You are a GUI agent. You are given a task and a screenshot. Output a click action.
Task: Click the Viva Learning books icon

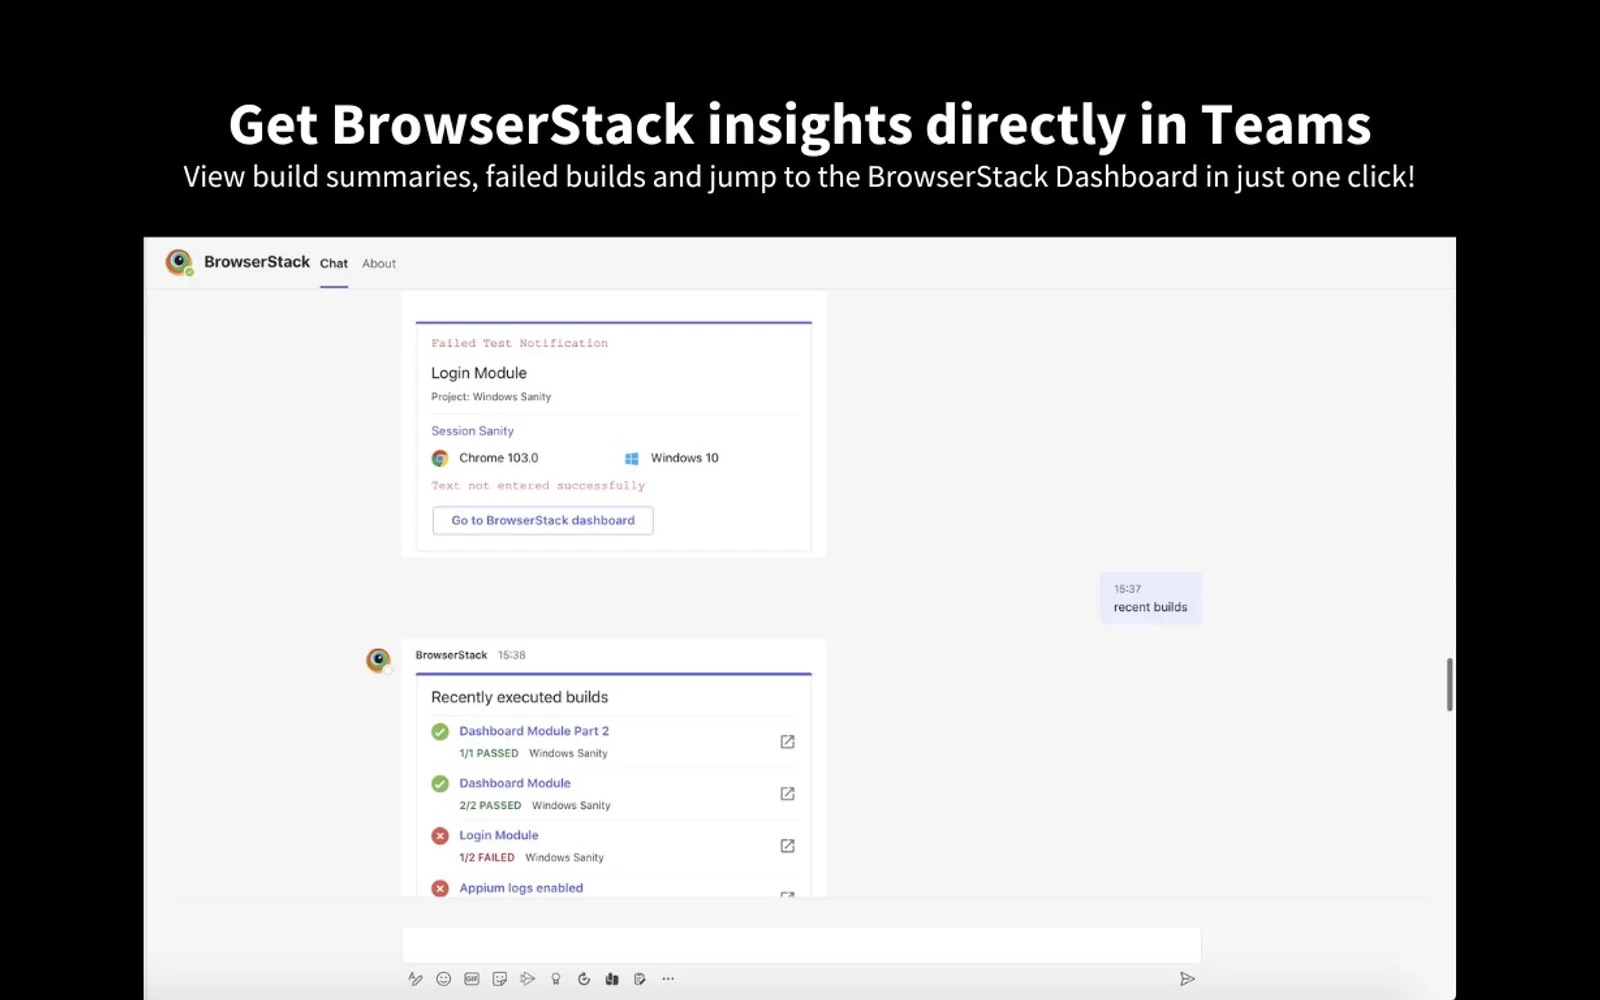tap(612, 979)
